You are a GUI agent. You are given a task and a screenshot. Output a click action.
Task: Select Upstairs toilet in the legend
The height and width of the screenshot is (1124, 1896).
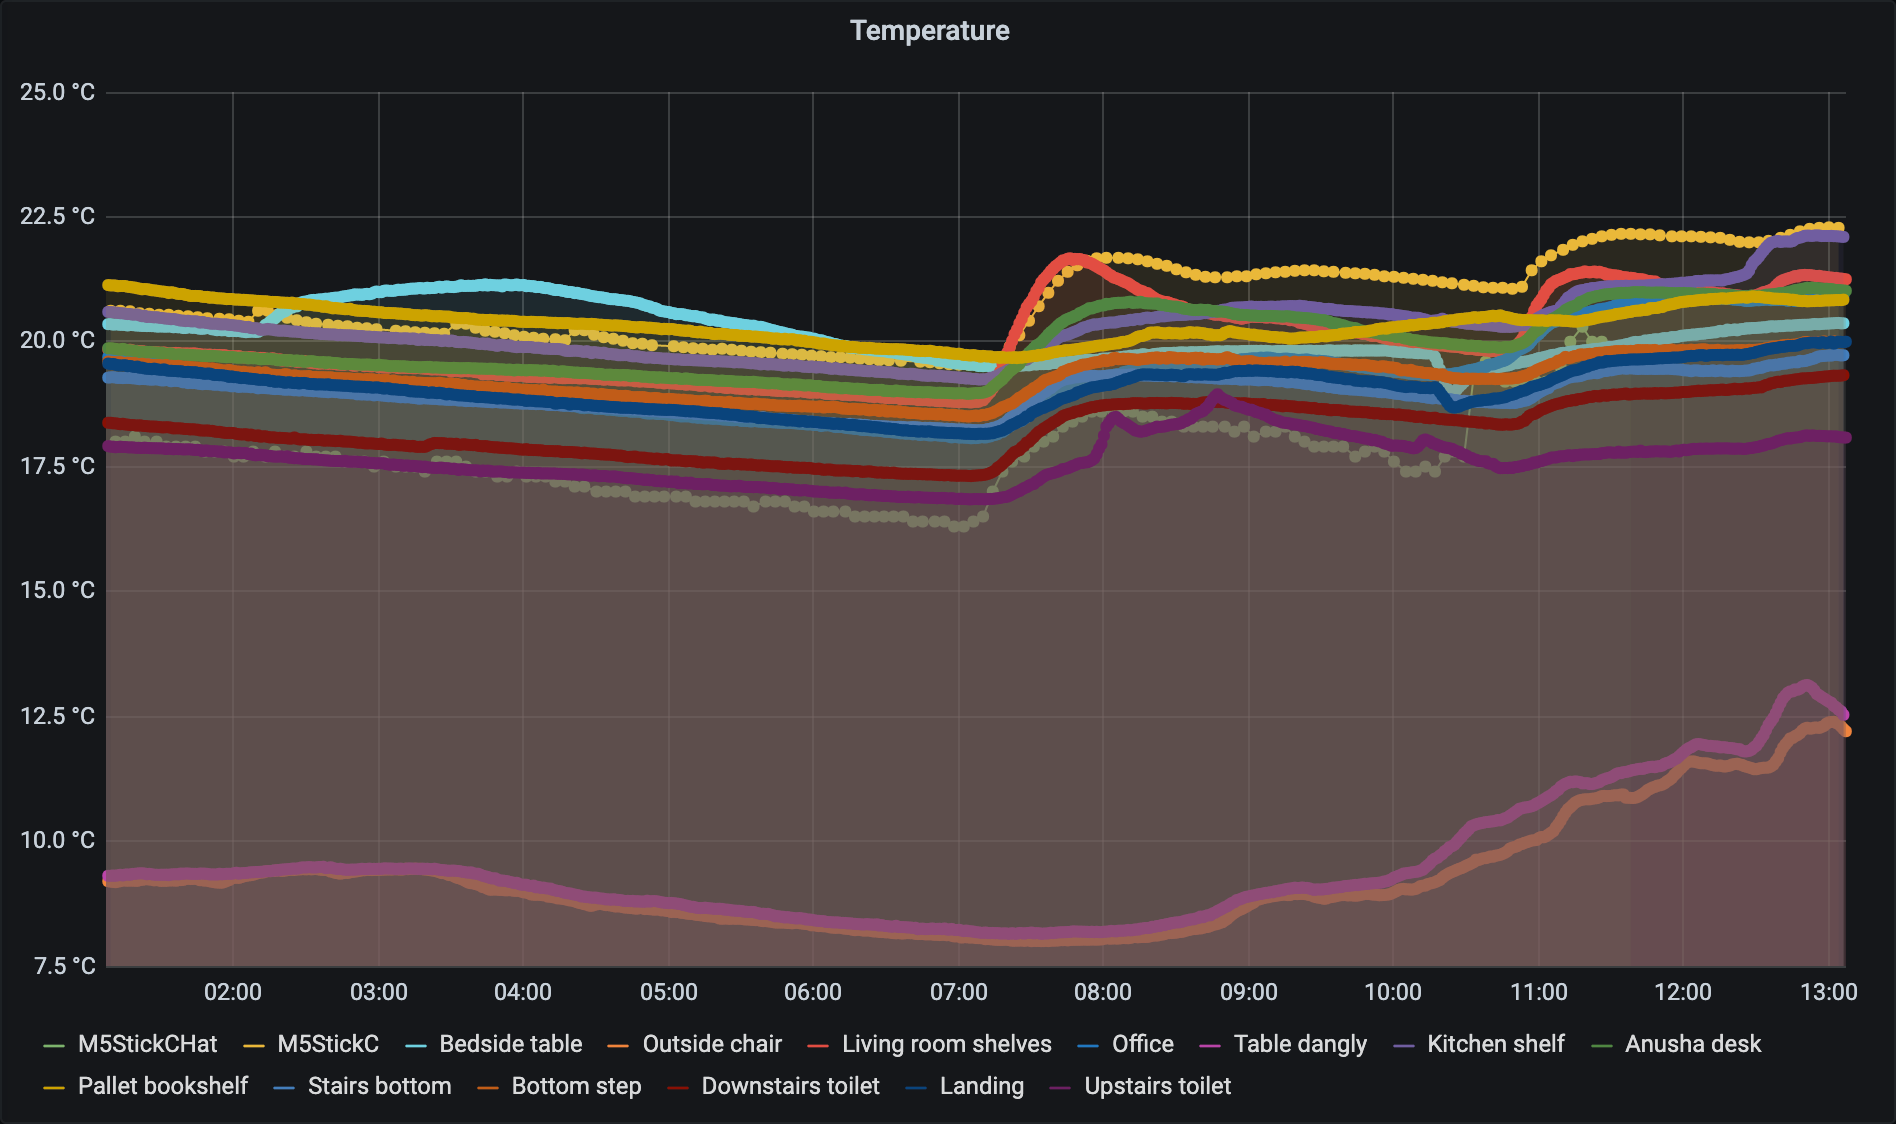[1157, 1086]
